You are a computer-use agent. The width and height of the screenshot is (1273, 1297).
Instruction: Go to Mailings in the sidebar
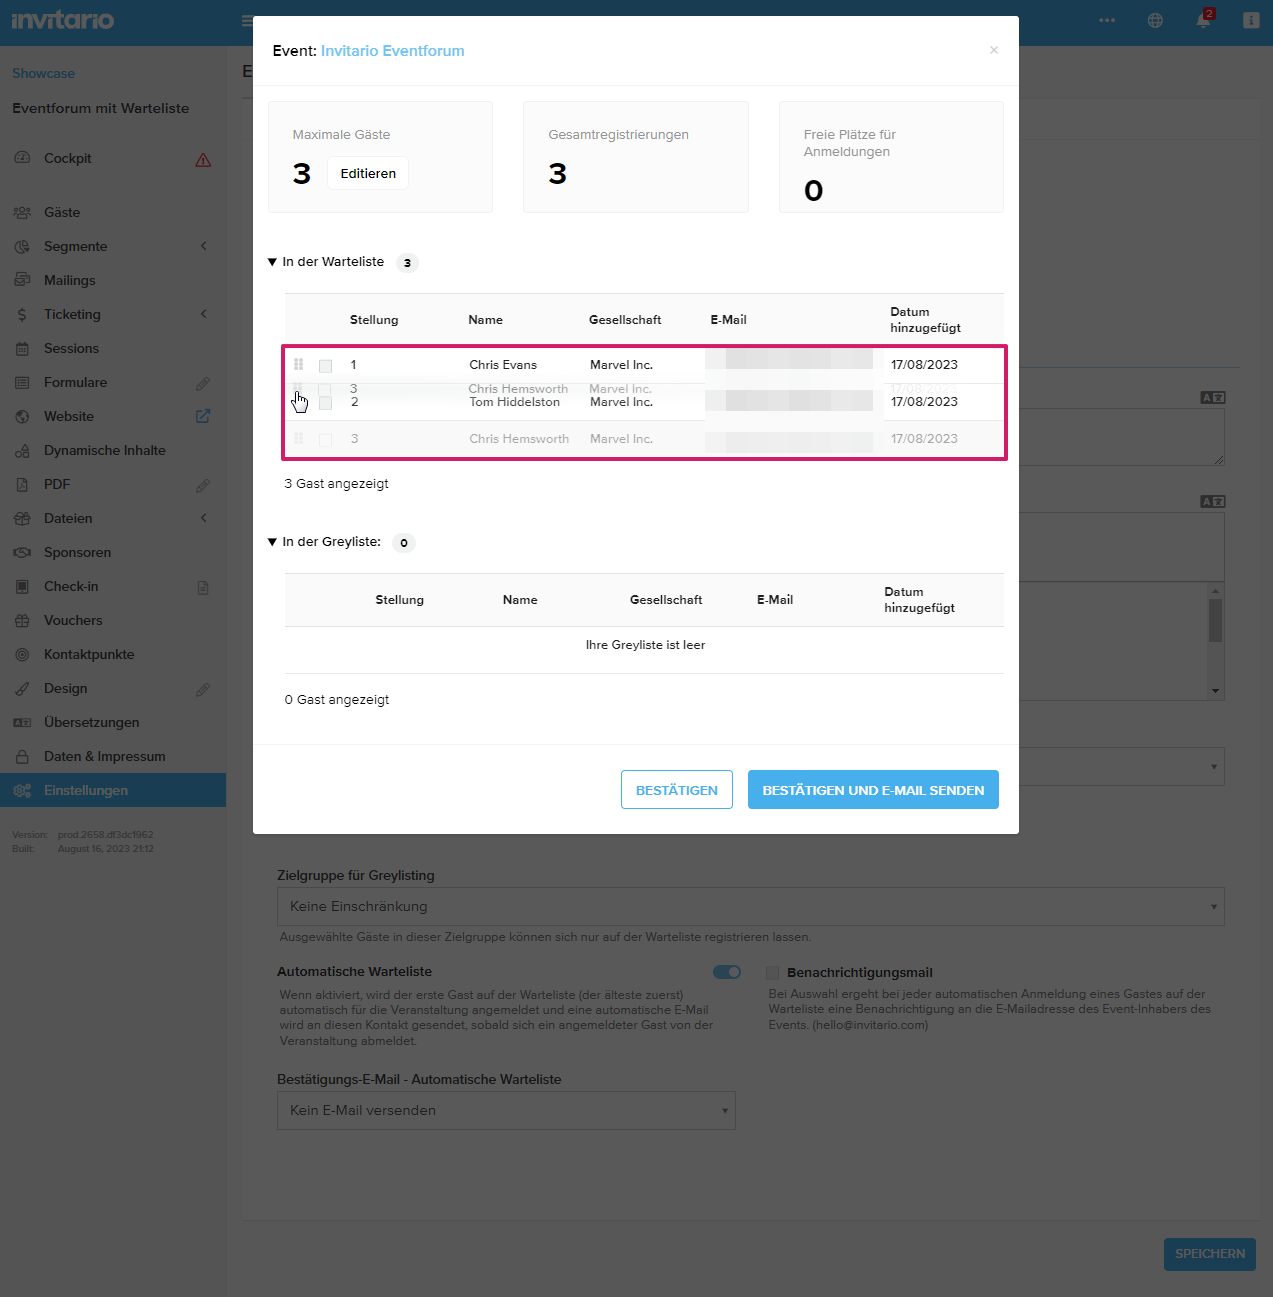[x=70, y=280]
